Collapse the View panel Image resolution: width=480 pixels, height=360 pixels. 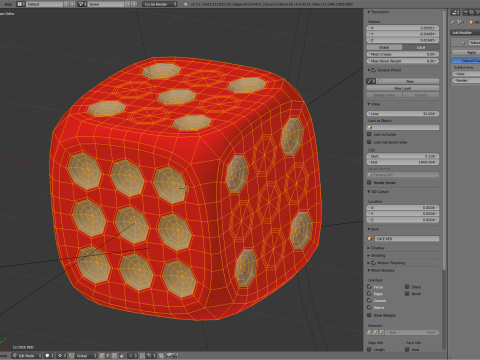(369, 104)
